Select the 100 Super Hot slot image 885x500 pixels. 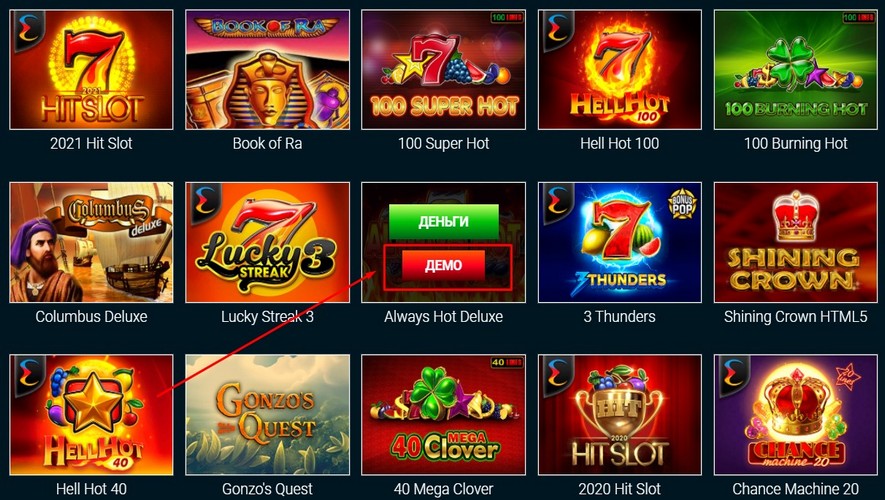[444, 69]
